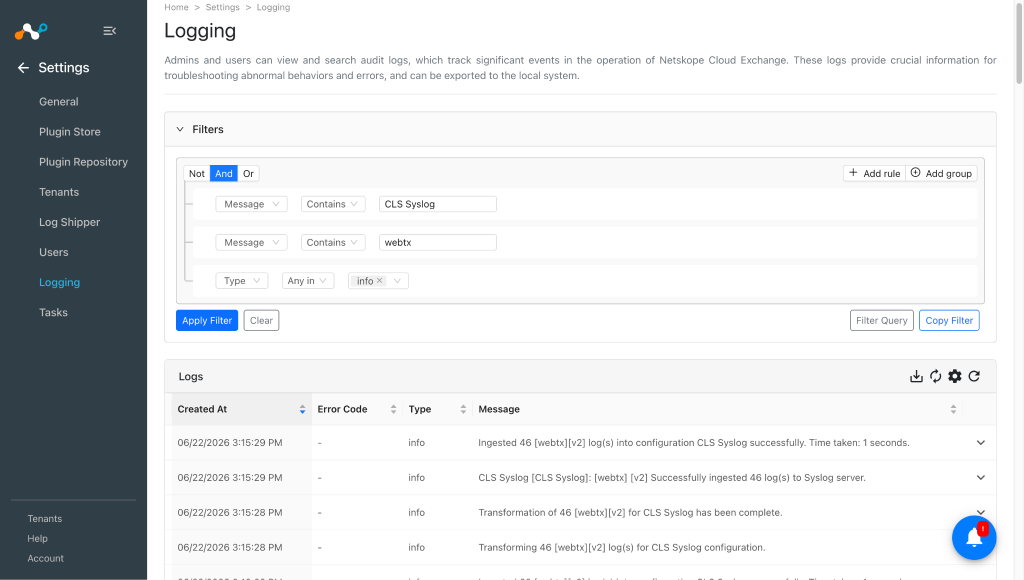This screenshot has height=580, width=1024.
Task: Open the Message field dropdown for webtx rule
Action: (x=251, y=242)
